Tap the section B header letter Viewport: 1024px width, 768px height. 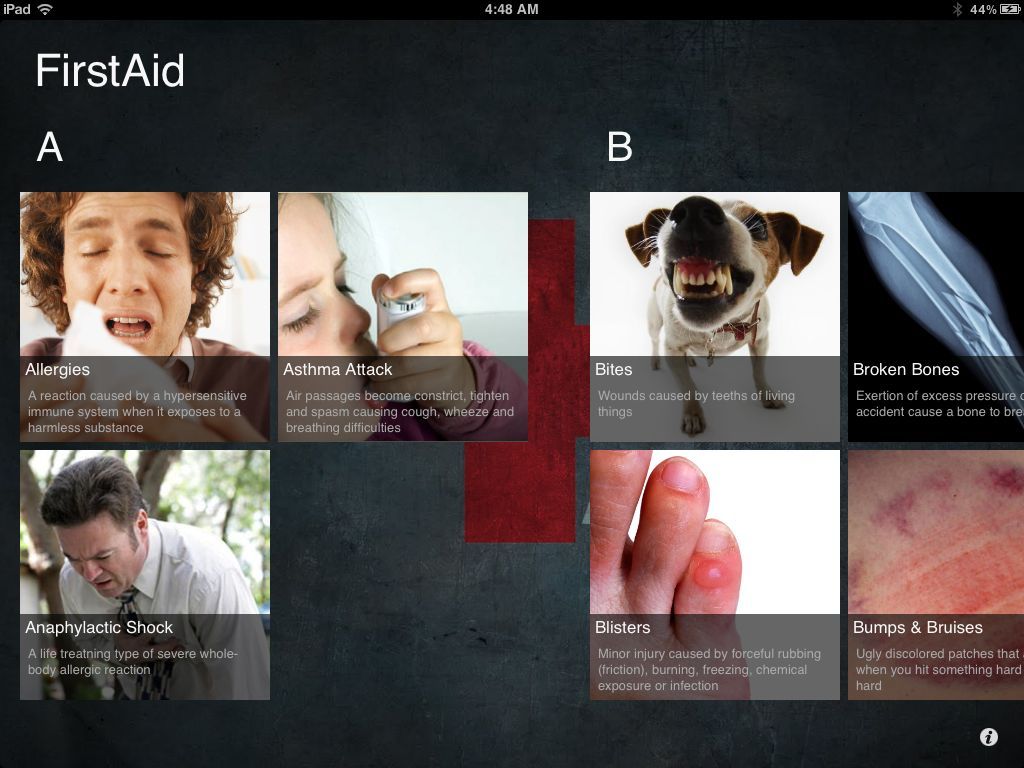(620, 147)
